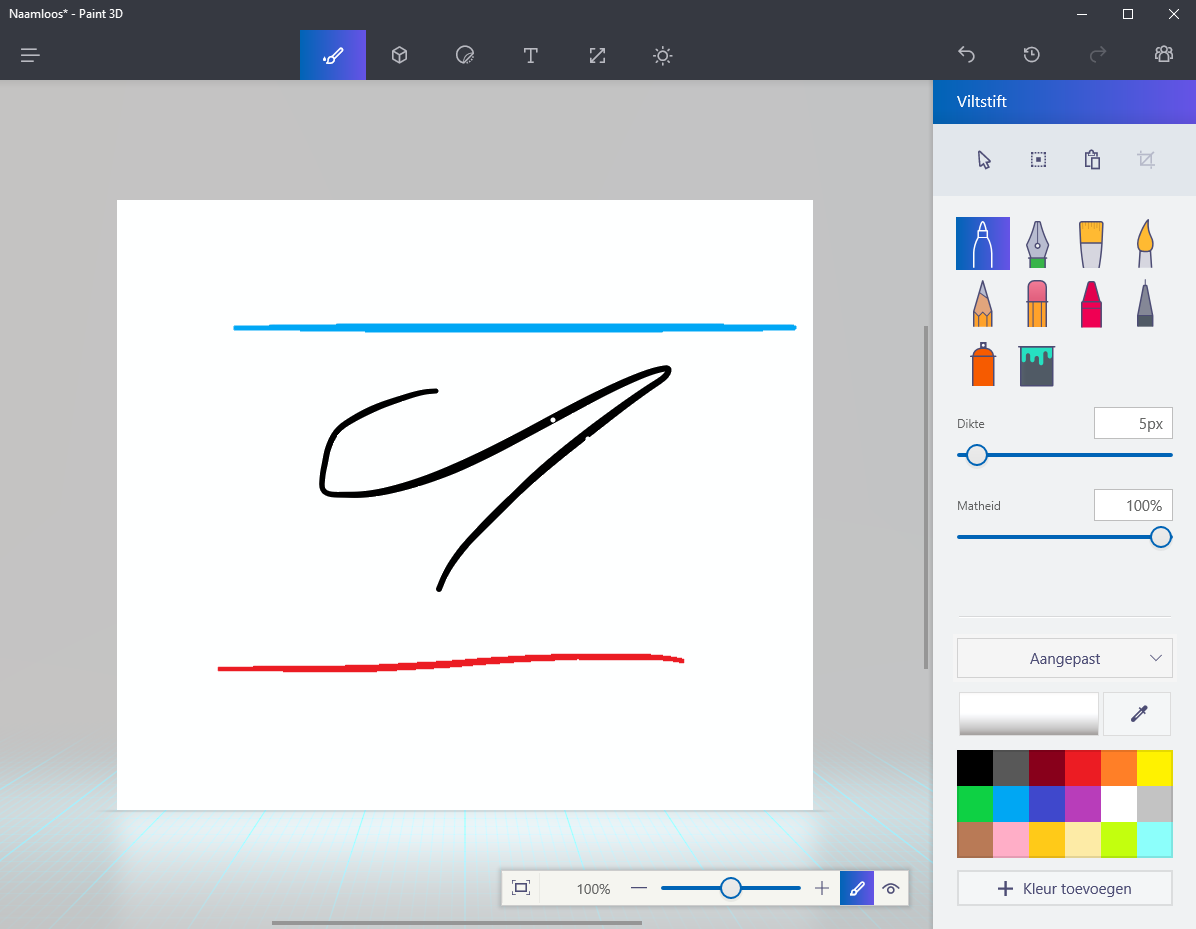Select the Spray can tool

click(983, 365)
